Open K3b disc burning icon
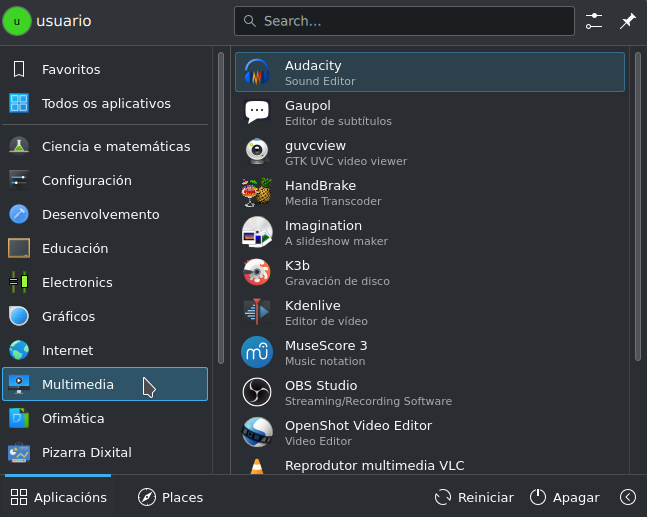 258,272
